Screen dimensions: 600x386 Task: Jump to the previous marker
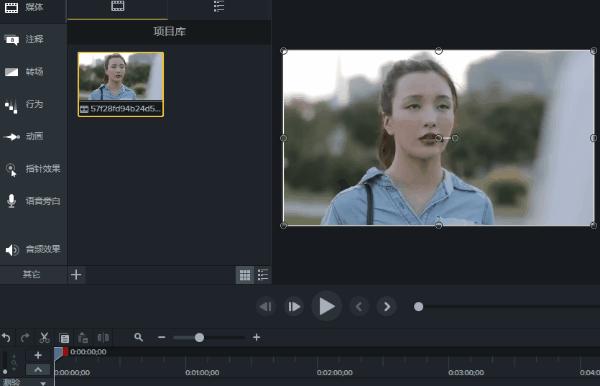(x=359, y=306)
